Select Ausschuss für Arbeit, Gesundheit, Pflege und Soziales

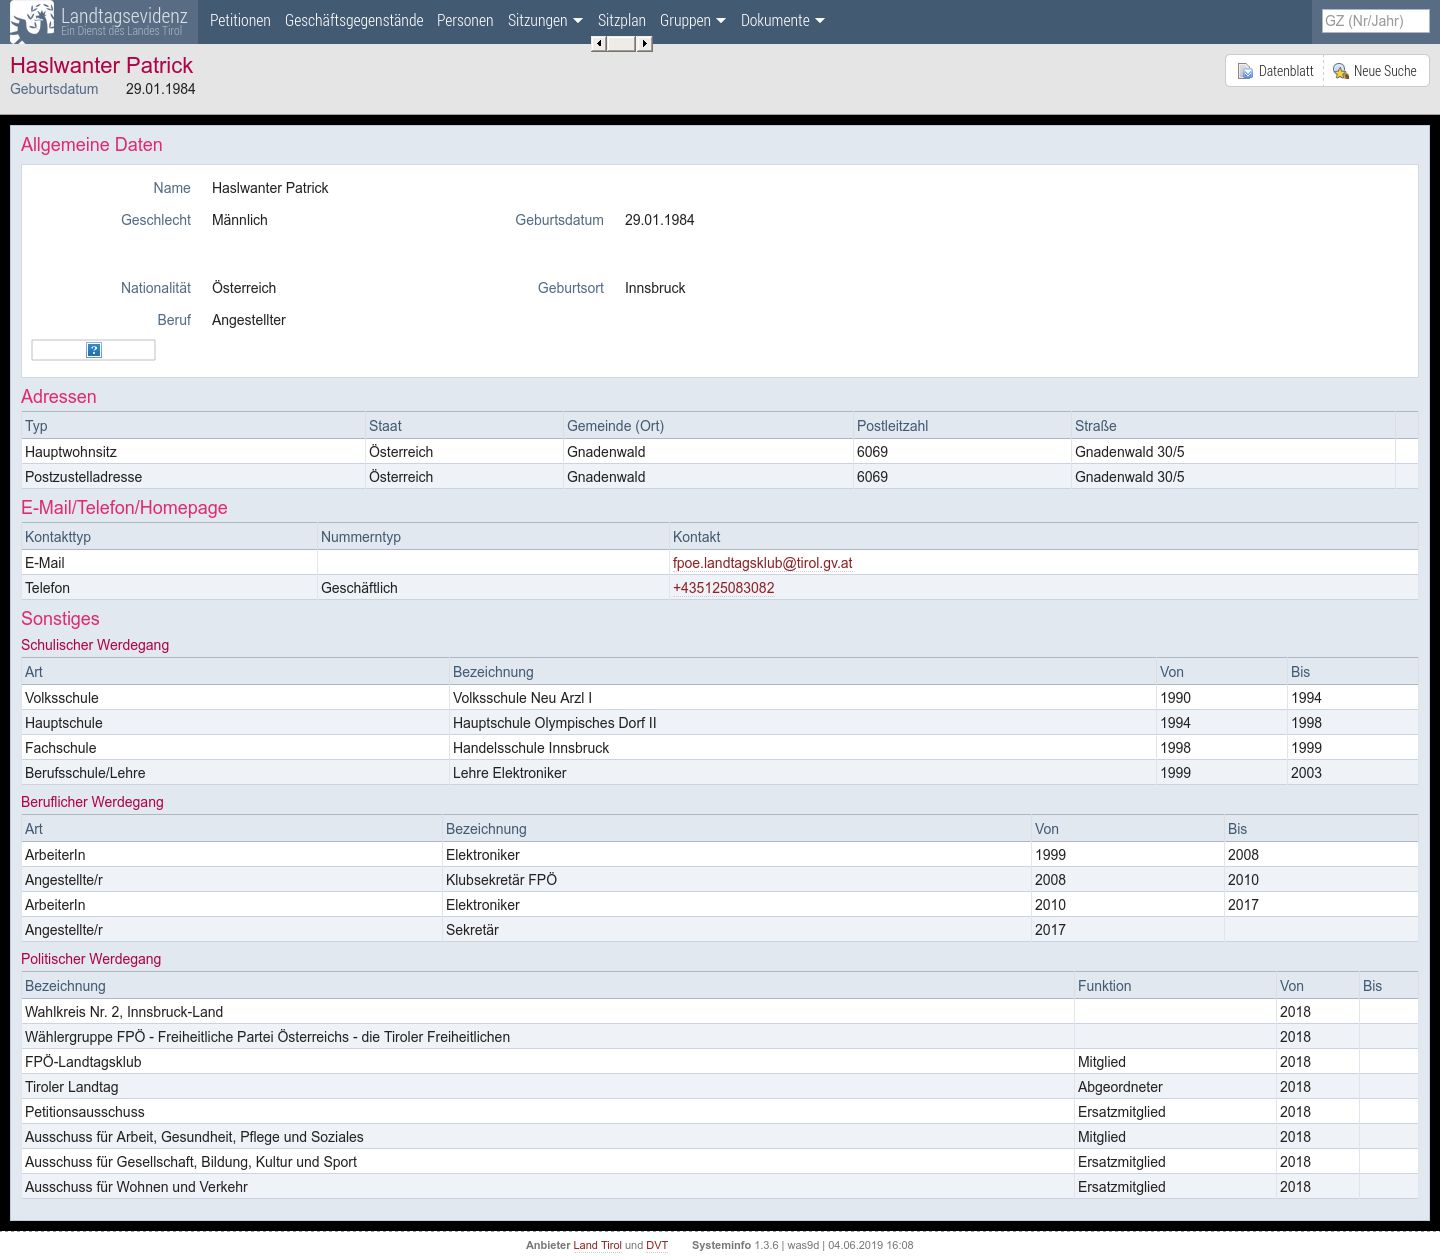[x=719, y=1137]
